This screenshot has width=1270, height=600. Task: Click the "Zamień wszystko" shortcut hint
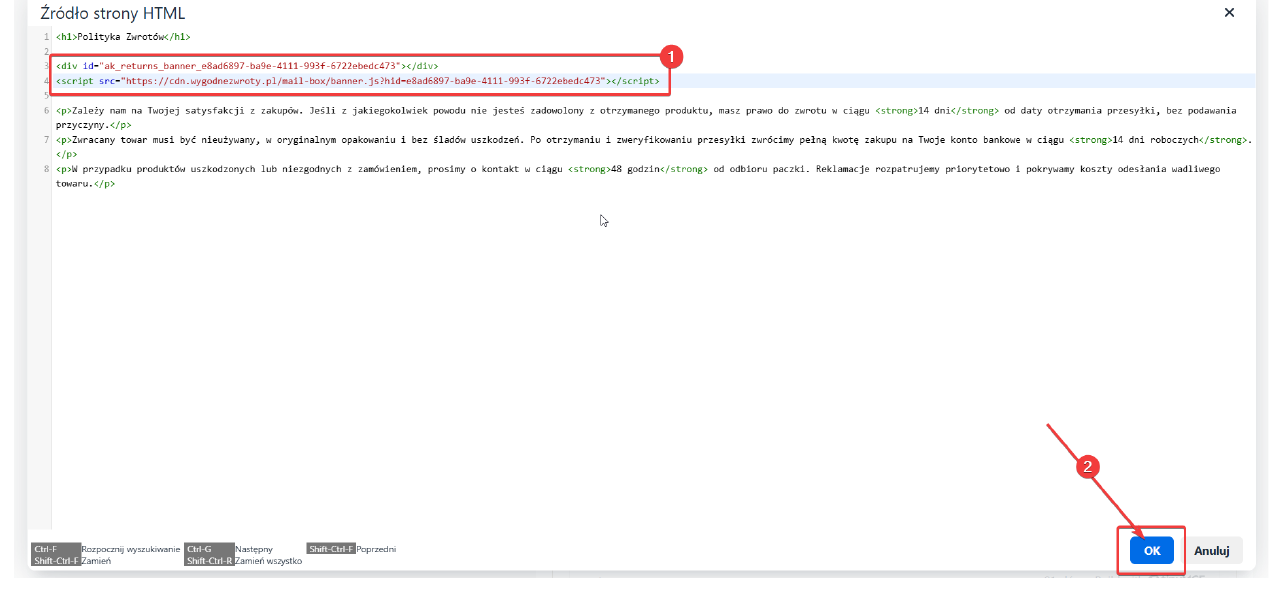pos(269,561)
